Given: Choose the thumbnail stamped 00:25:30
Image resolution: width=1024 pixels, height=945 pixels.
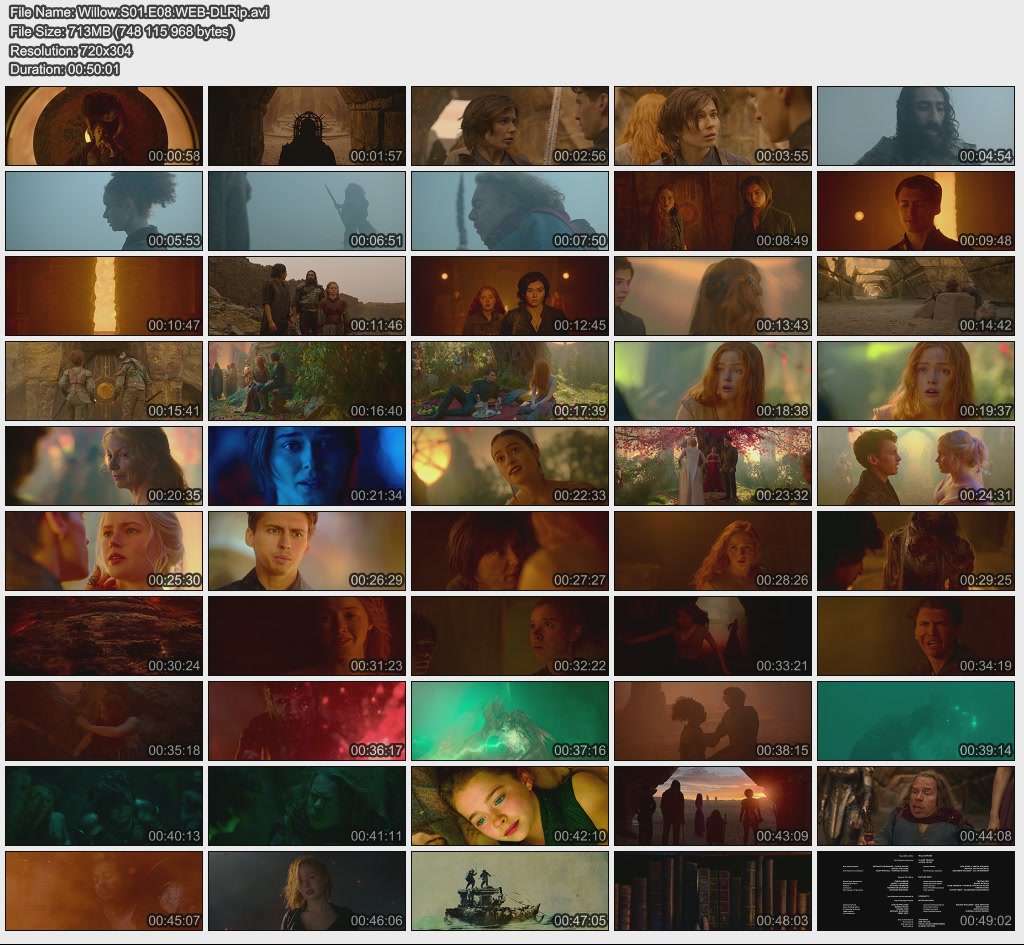Looking at the screenshot, I should (104, 551).
